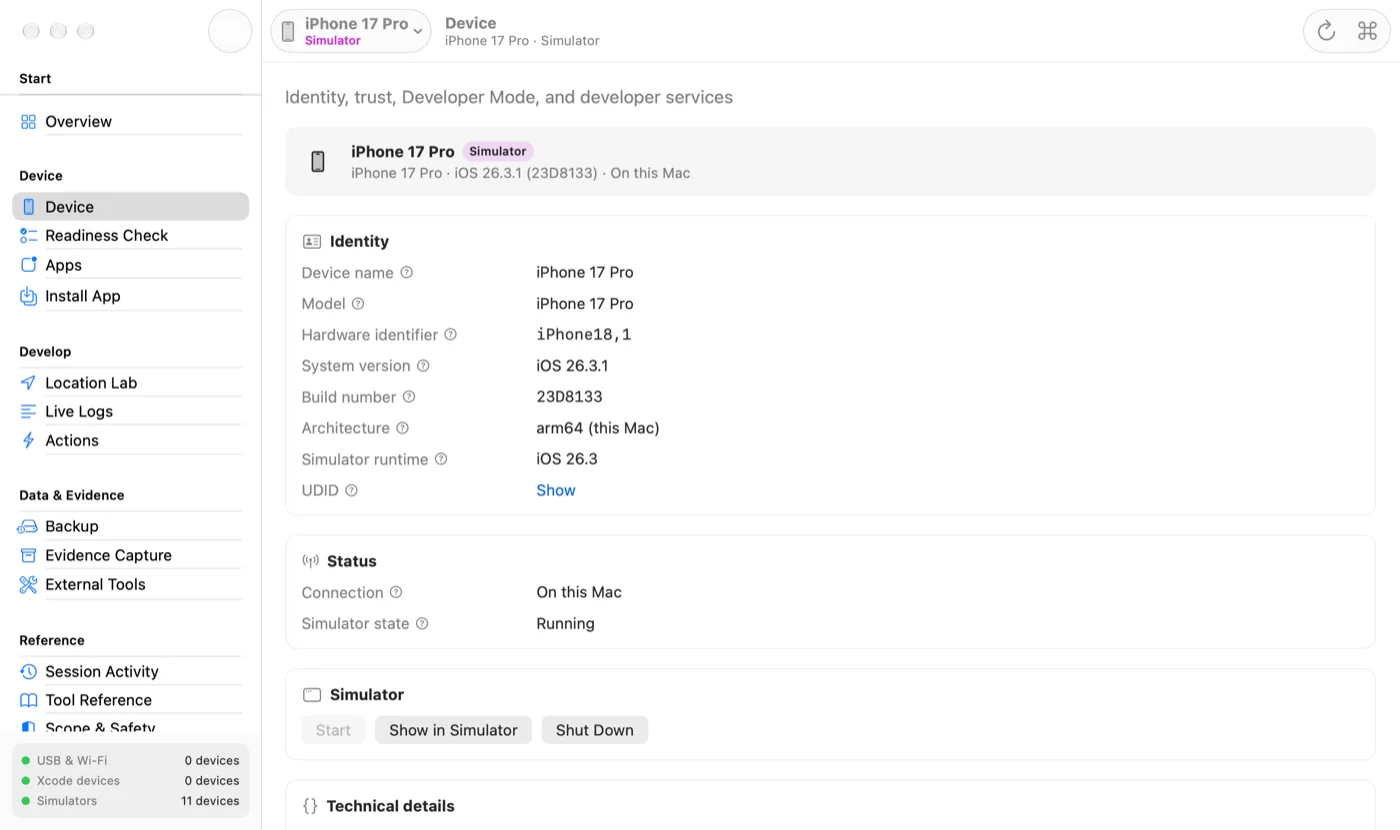Click the Overview grid icon in the sidebar
The image size is (1400, 830).
tap(28, 122)
